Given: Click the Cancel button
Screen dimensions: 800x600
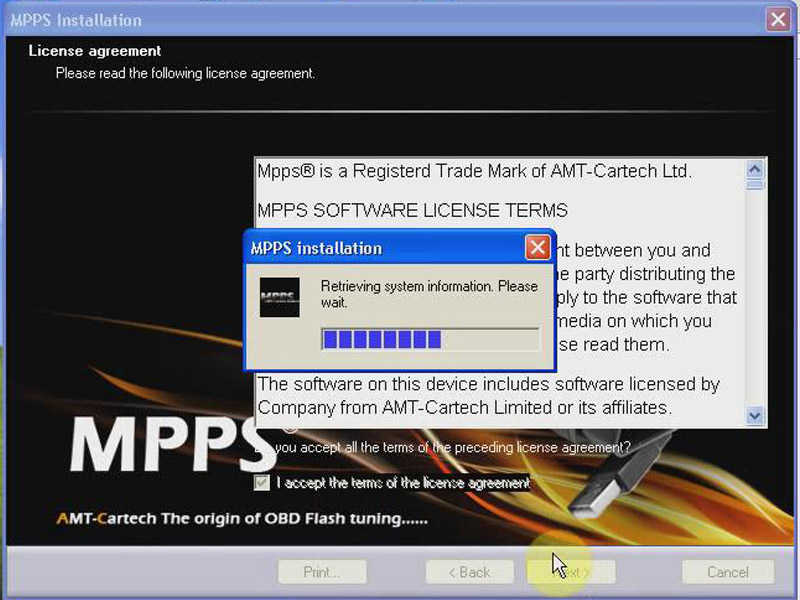Looking at the screenshot, I should (728, 572).
